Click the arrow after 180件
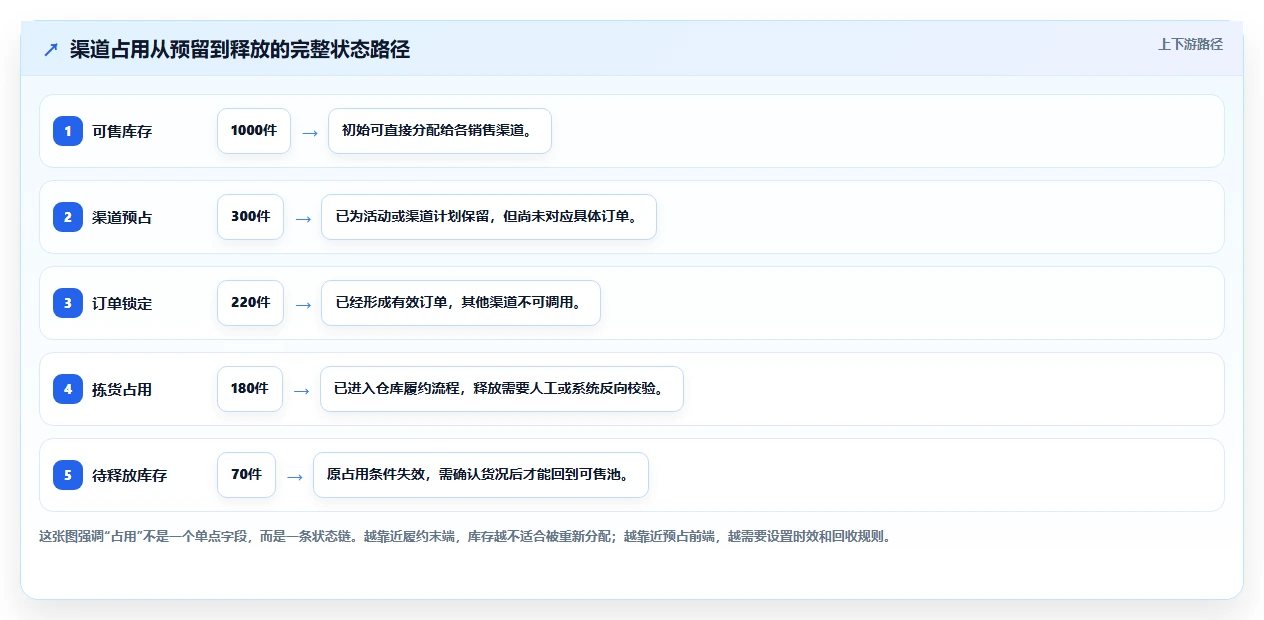This screenshot has height=620, width=1264. pos(302,390)
